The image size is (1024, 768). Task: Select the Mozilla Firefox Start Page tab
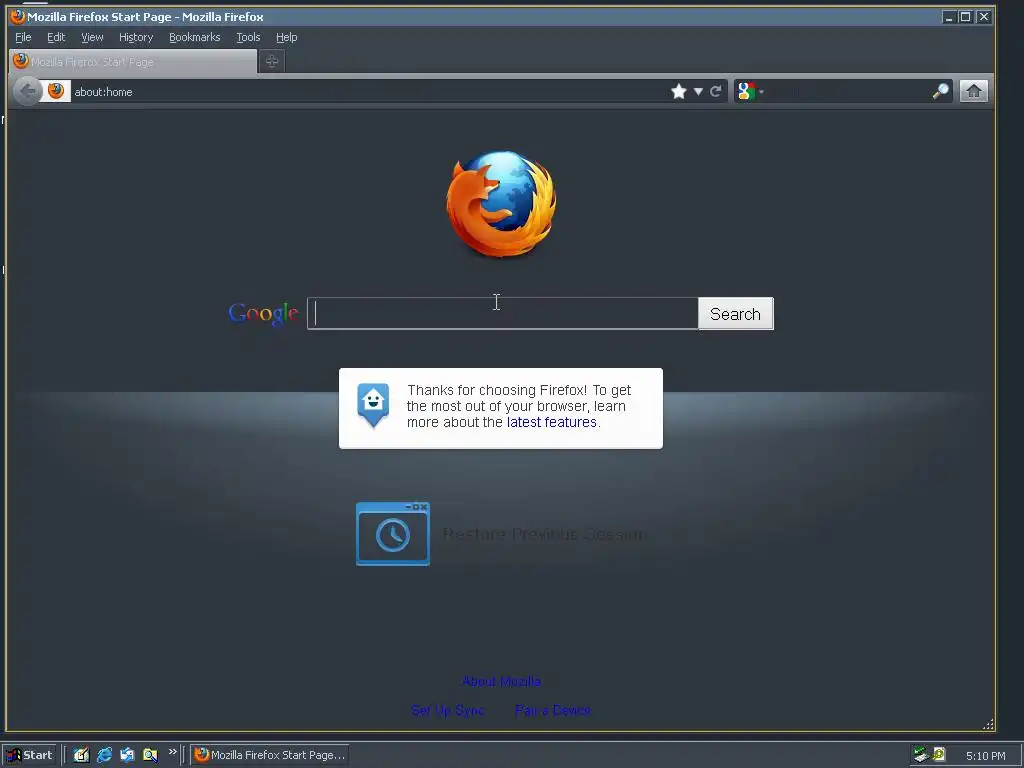pyautogui.click(x=133, y=61)
